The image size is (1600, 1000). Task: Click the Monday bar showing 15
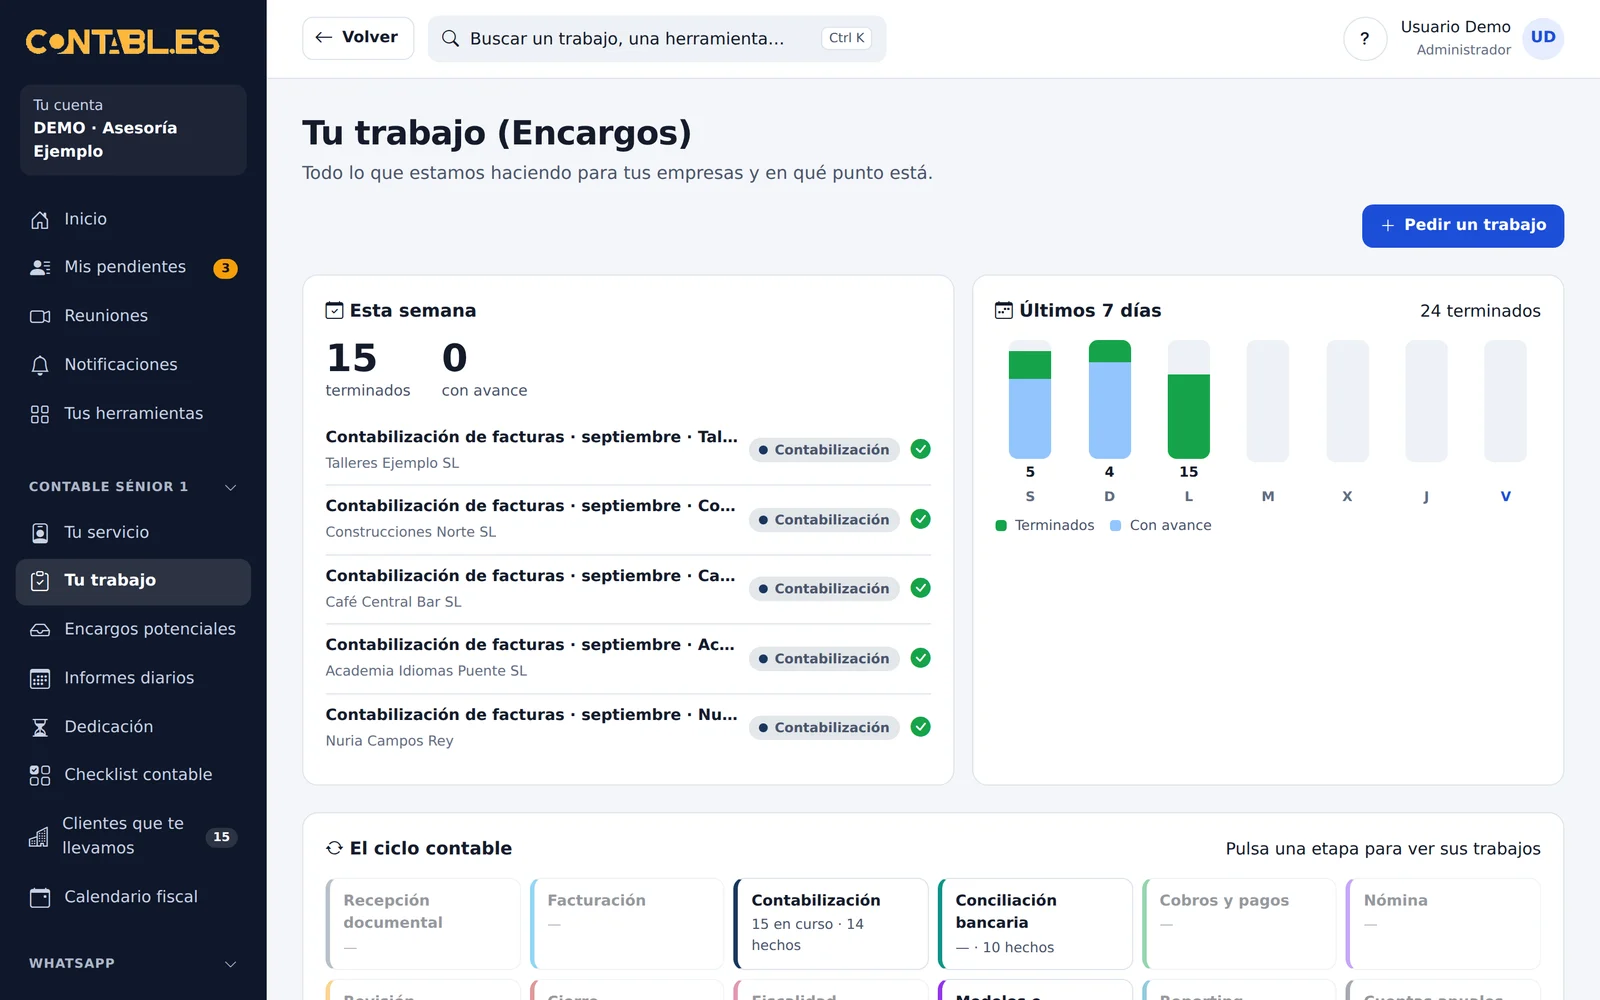pyautogui.click(x=1188, y=400)
